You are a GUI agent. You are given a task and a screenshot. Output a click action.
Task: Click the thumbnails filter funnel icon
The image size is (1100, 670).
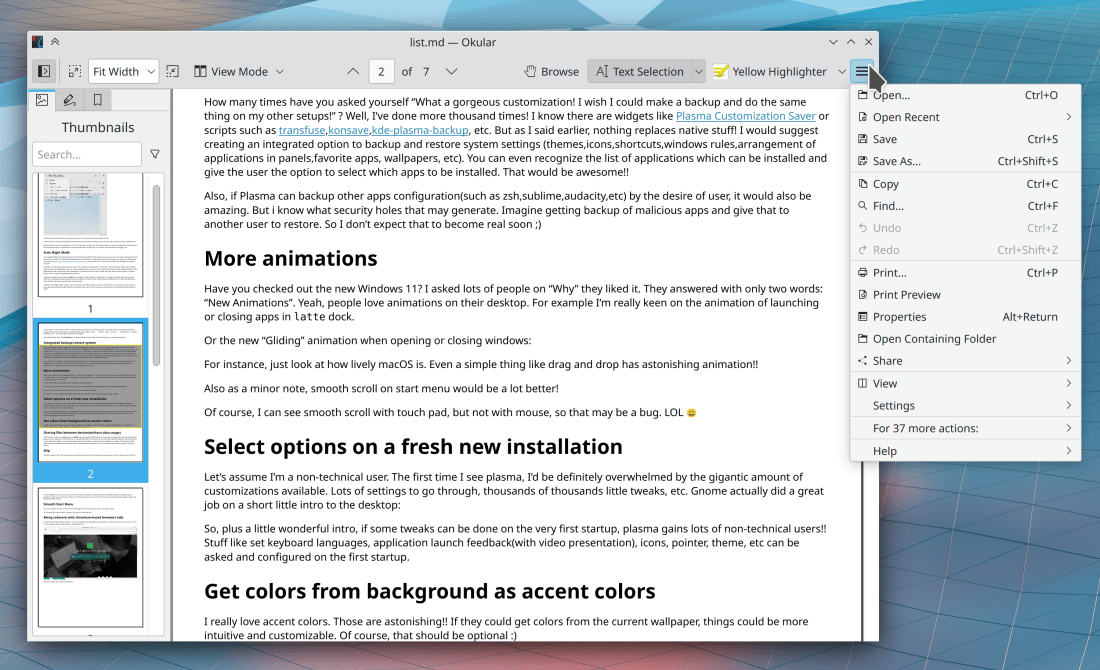coord(155,154)
